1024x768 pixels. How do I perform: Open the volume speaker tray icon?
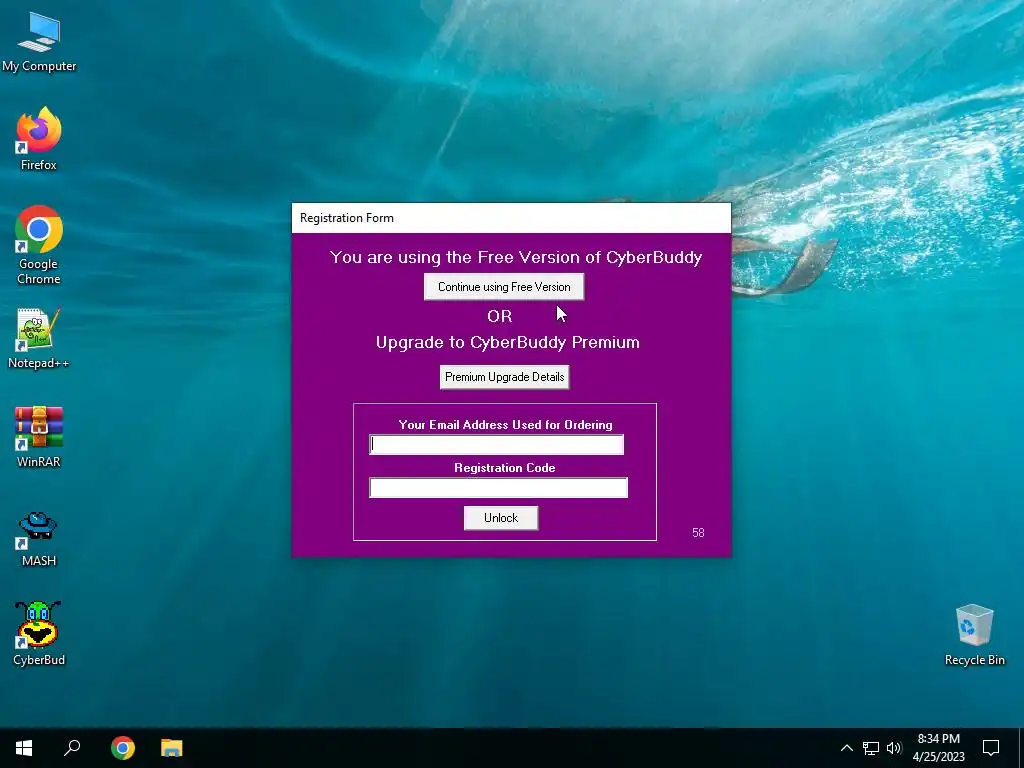894,748
